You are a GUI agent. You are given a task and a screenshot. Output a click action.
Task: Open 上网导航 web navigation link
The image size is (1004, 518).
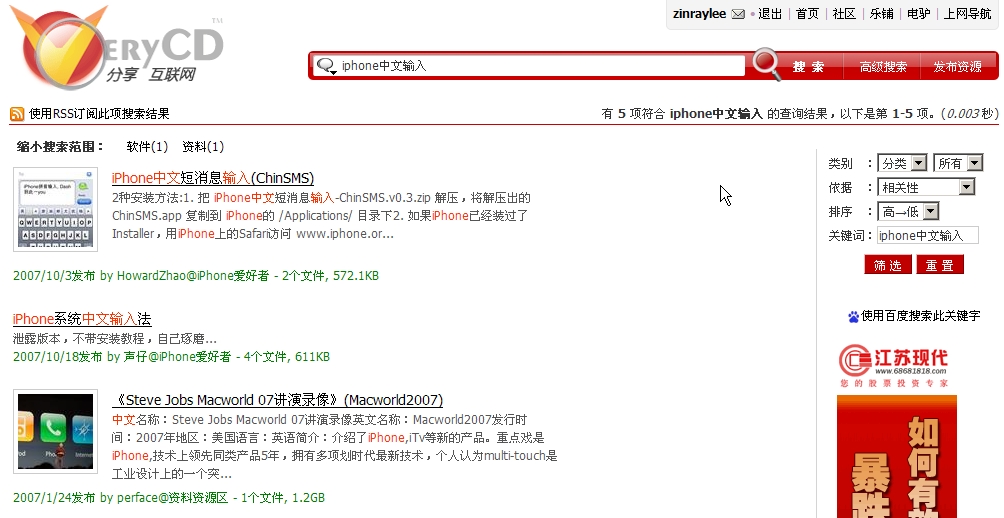point(968,14)
